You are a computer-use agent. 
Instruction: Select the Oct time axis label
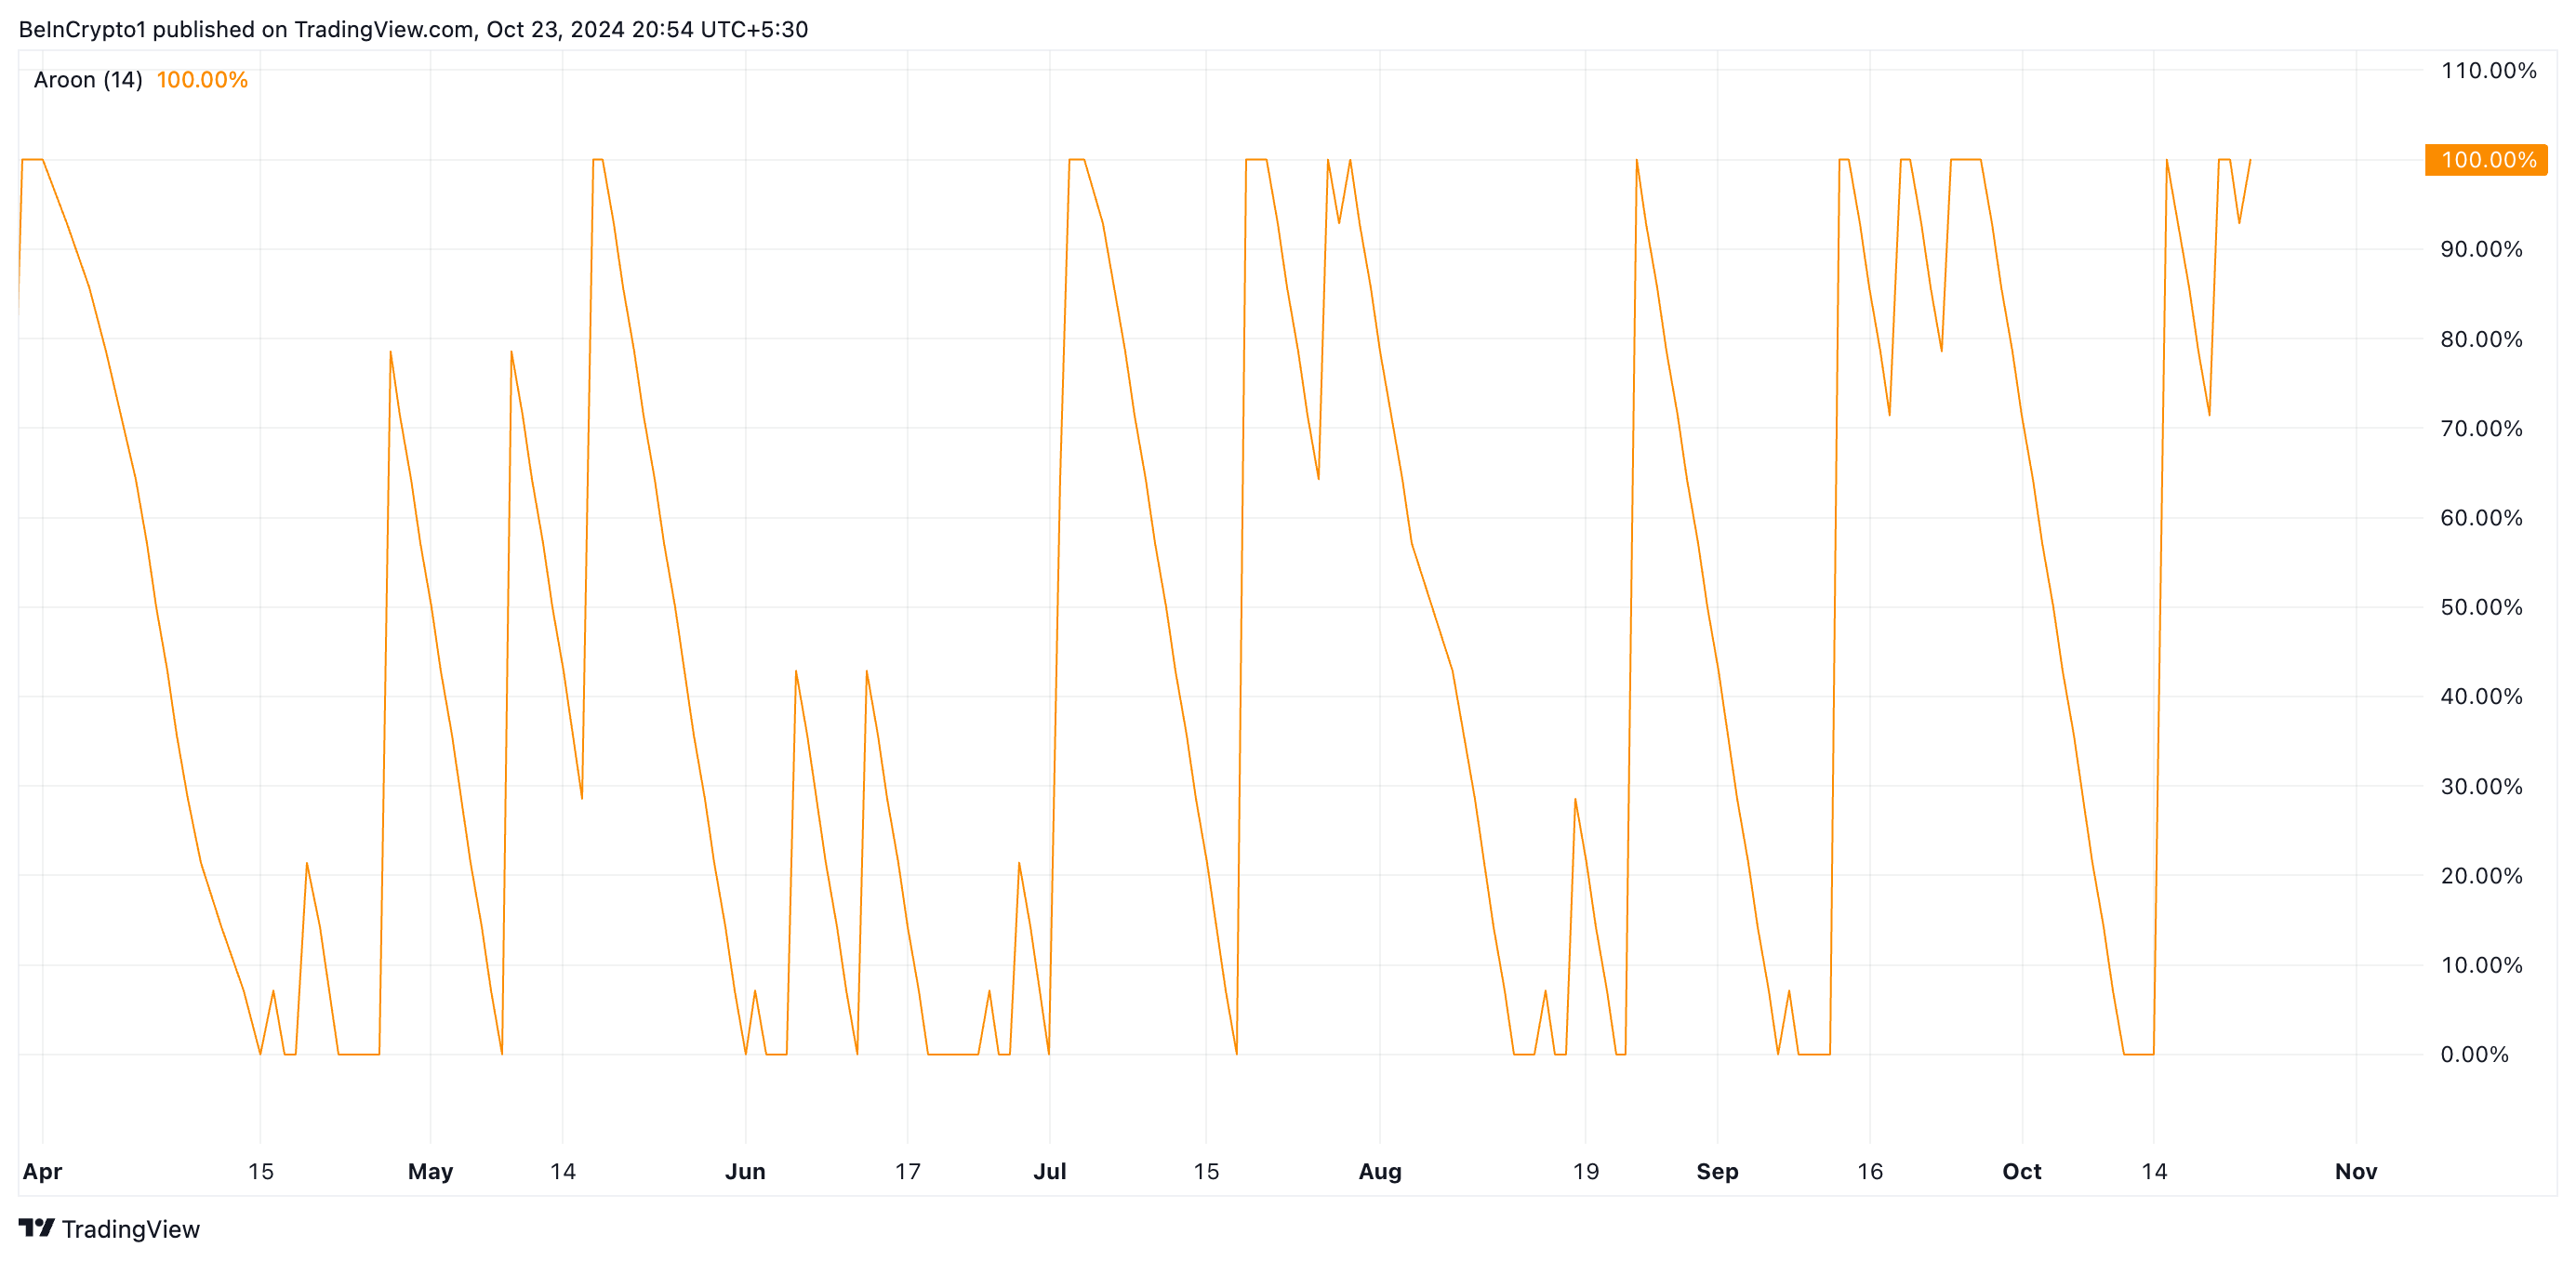tap(2021, 1171)
